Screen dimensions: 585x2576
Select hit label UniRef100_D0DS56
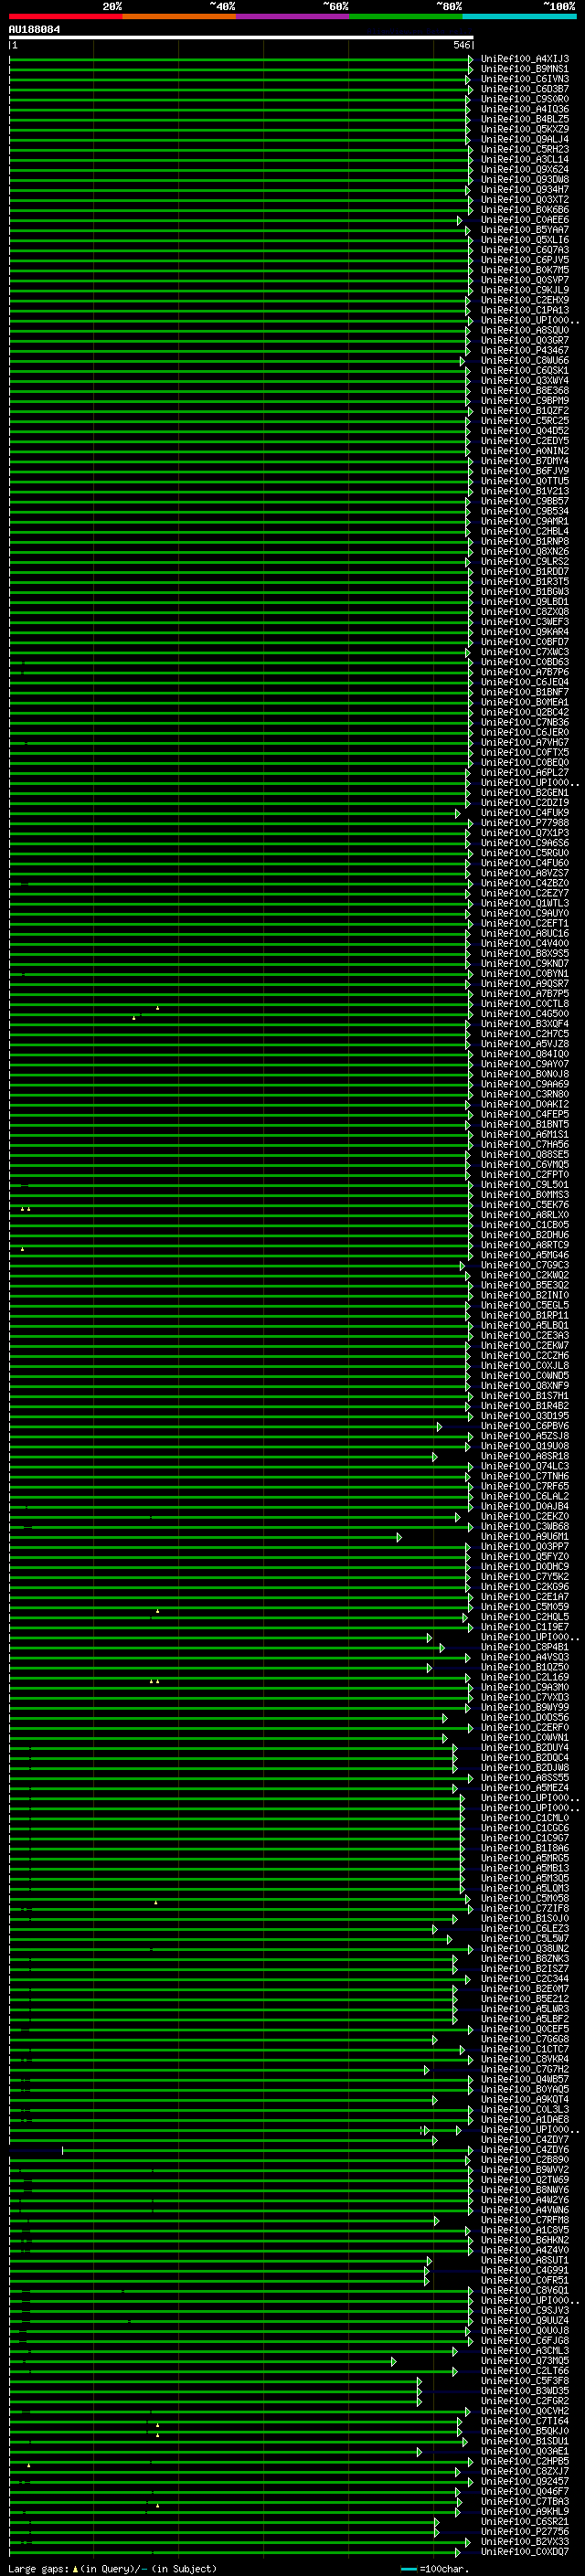pyautogui.click(x=525, y=1718)
